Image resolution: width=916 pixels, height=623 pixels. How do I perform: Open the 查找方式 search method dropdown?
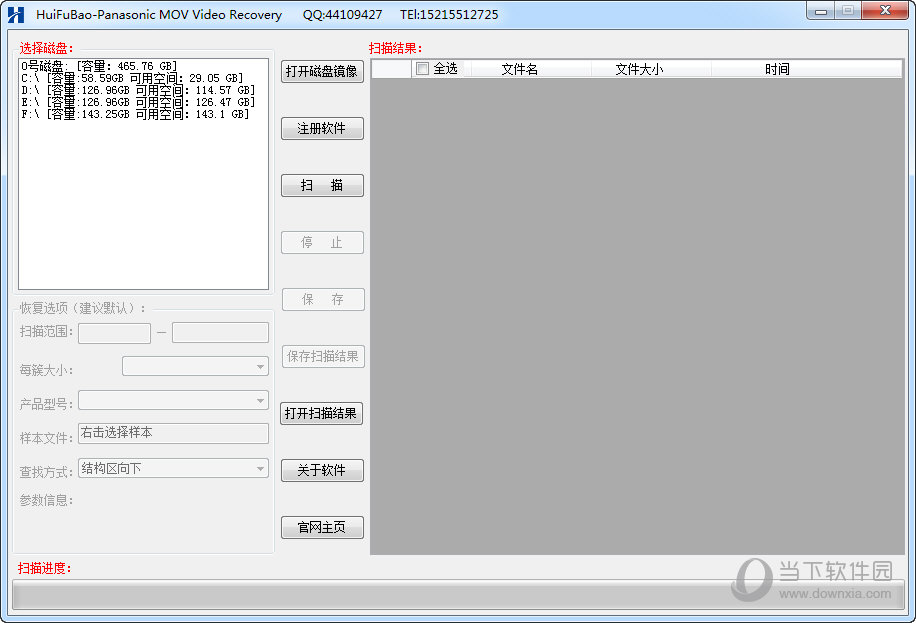coord(174,468)
